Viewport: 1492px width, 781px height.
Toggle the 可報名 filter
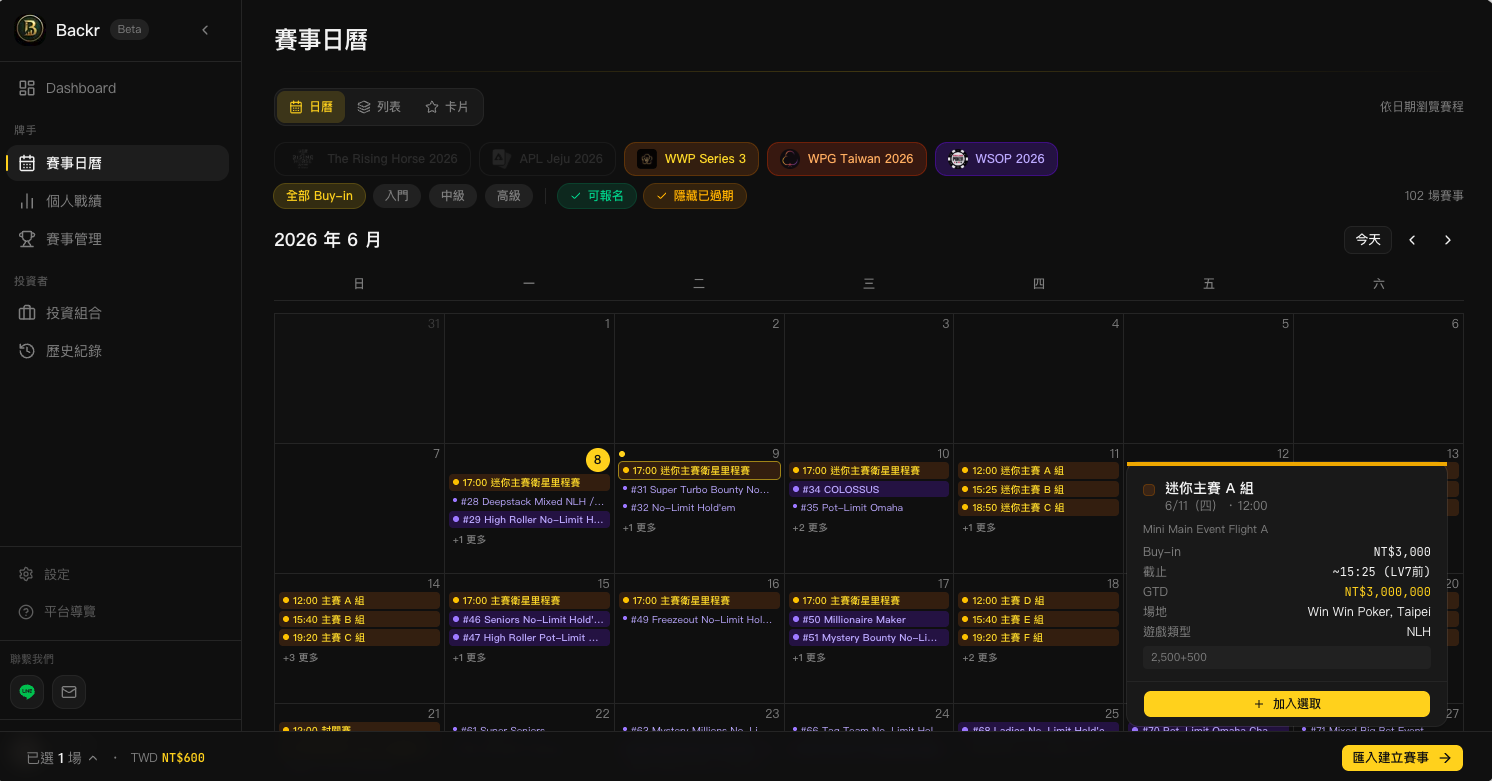pos(596,196)
